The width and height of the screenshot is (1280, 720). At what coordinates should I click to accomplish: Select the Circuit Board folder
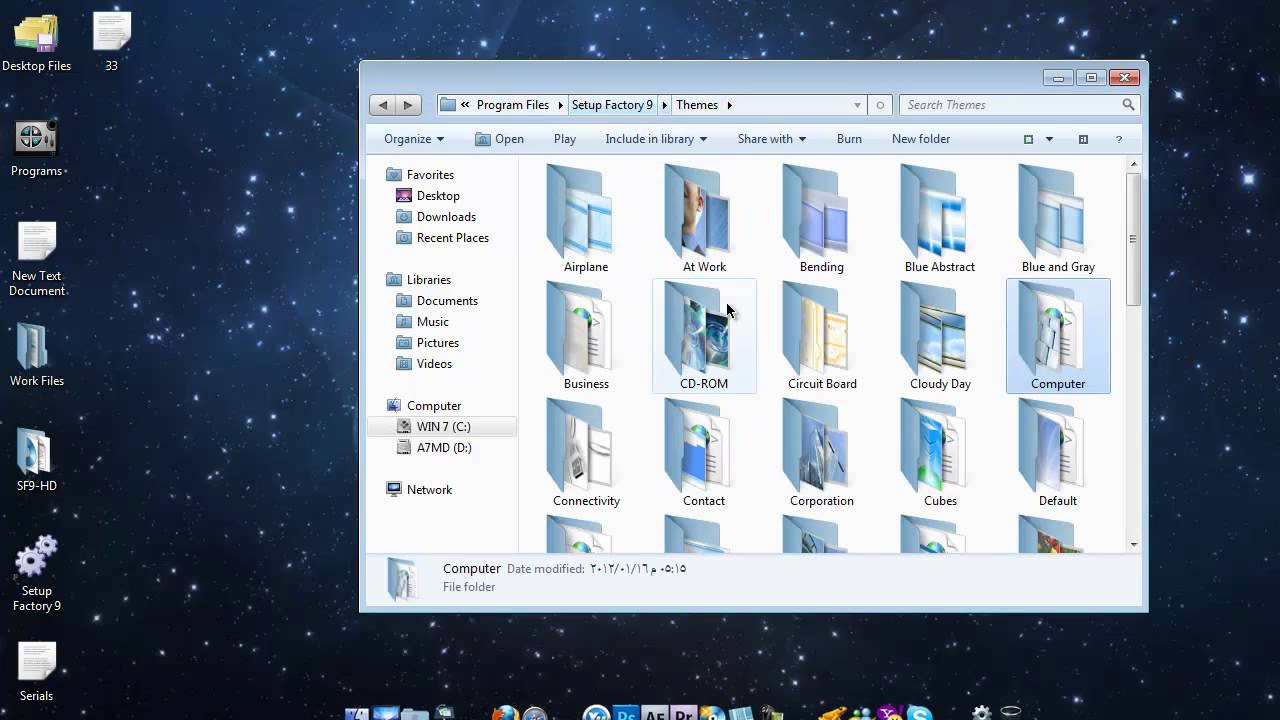click(822, 336)
